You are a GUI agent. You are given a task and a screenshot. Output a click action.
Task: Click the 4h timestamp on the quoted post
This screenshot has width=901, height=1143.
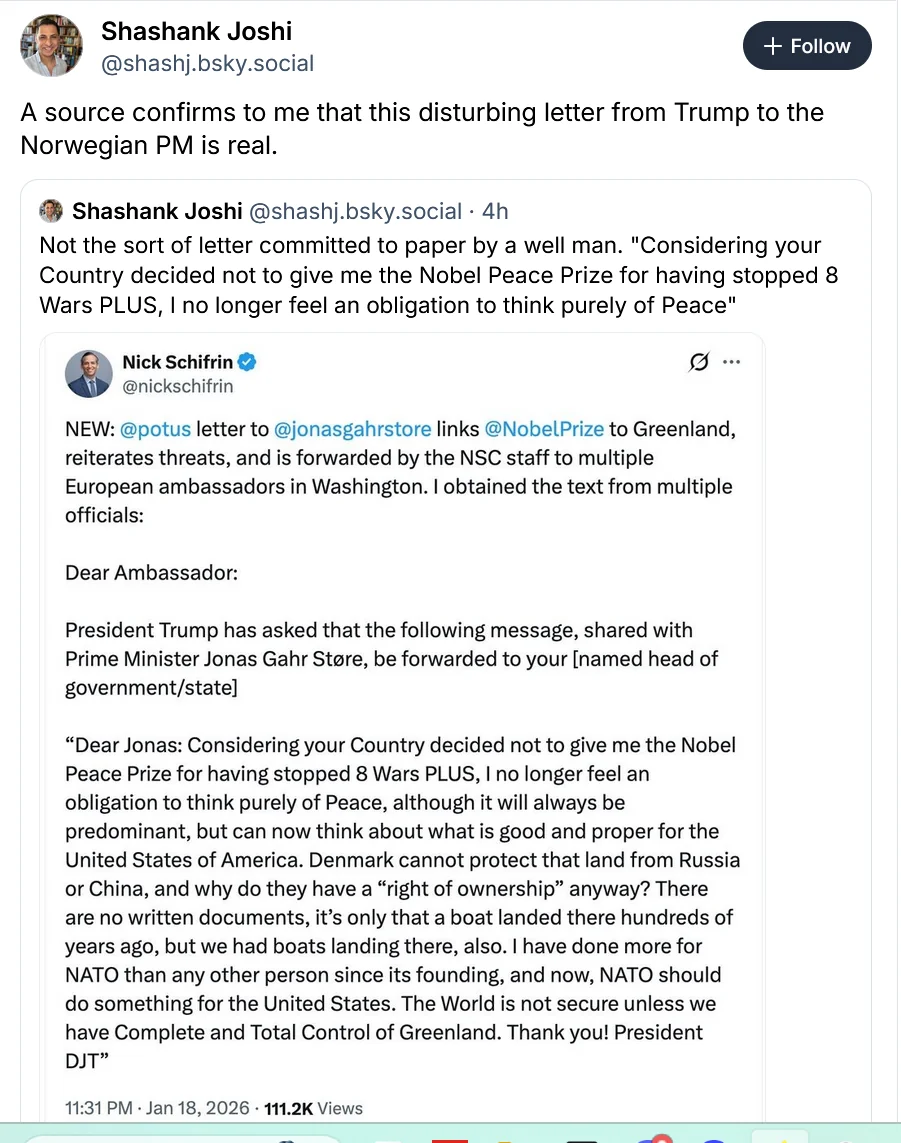pos(498,211)
